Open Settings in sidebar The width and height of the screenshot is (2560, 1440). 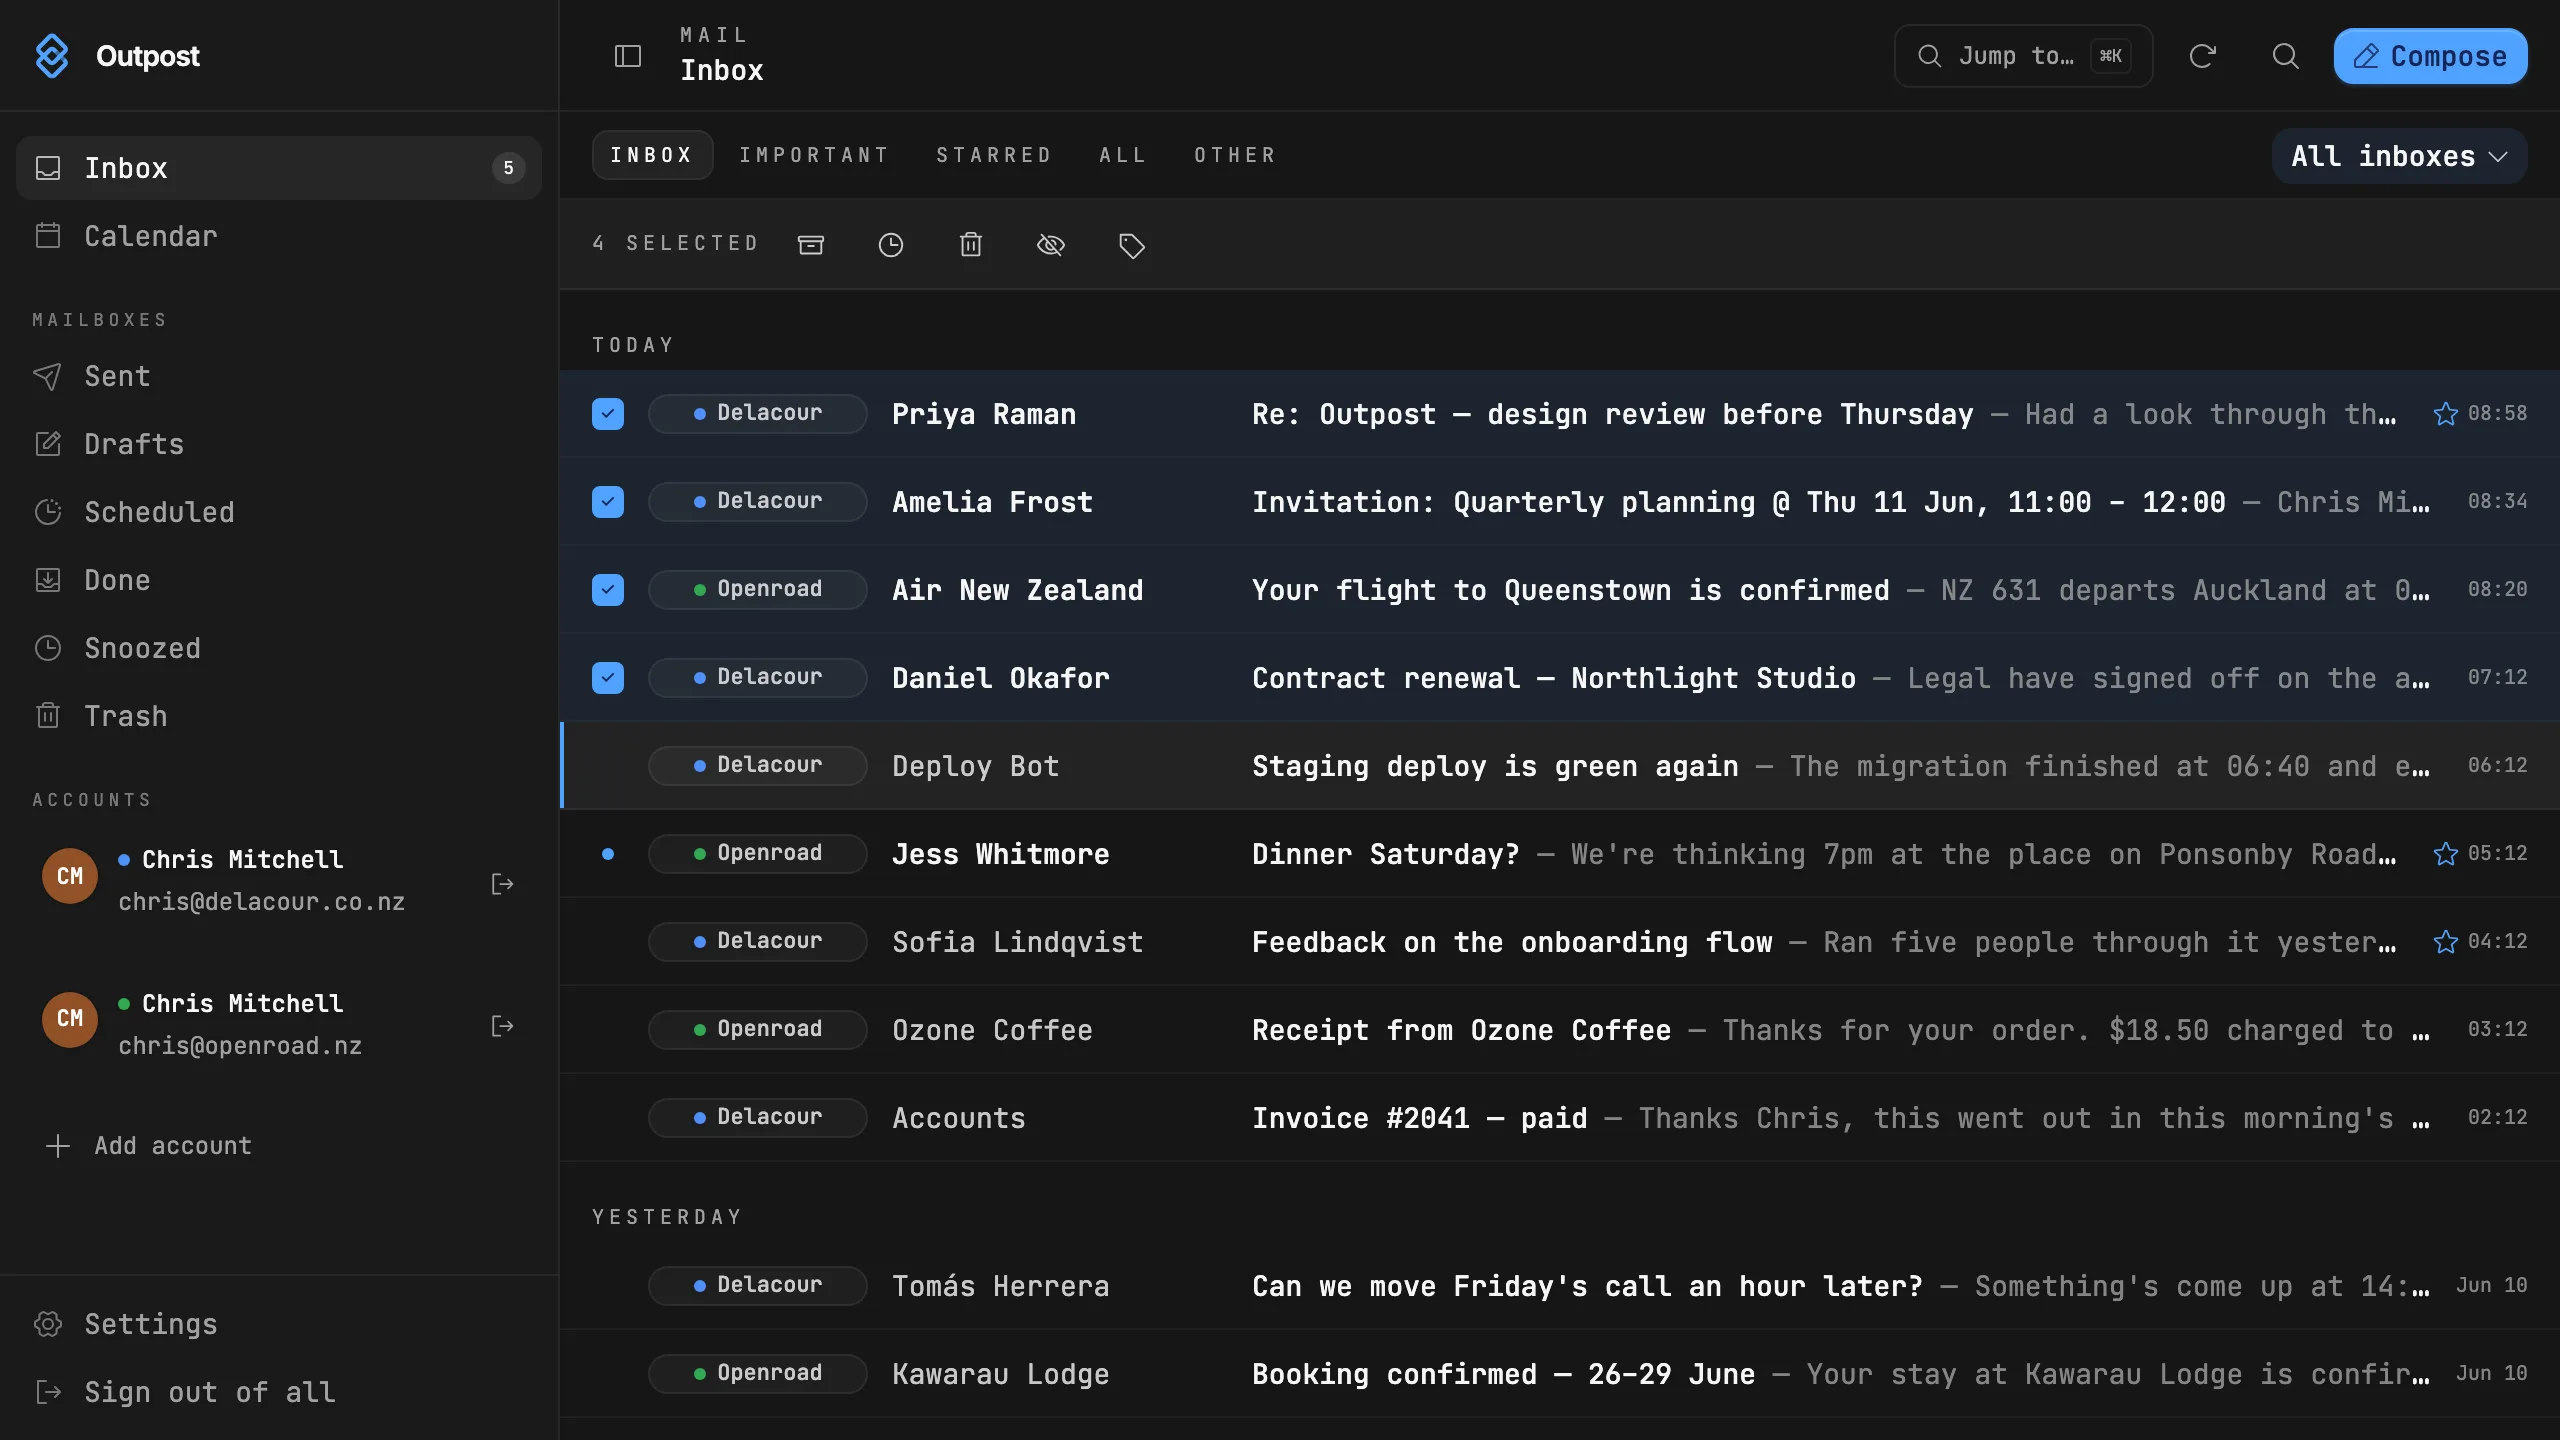pyautogui.click(x=279, y=1324)
